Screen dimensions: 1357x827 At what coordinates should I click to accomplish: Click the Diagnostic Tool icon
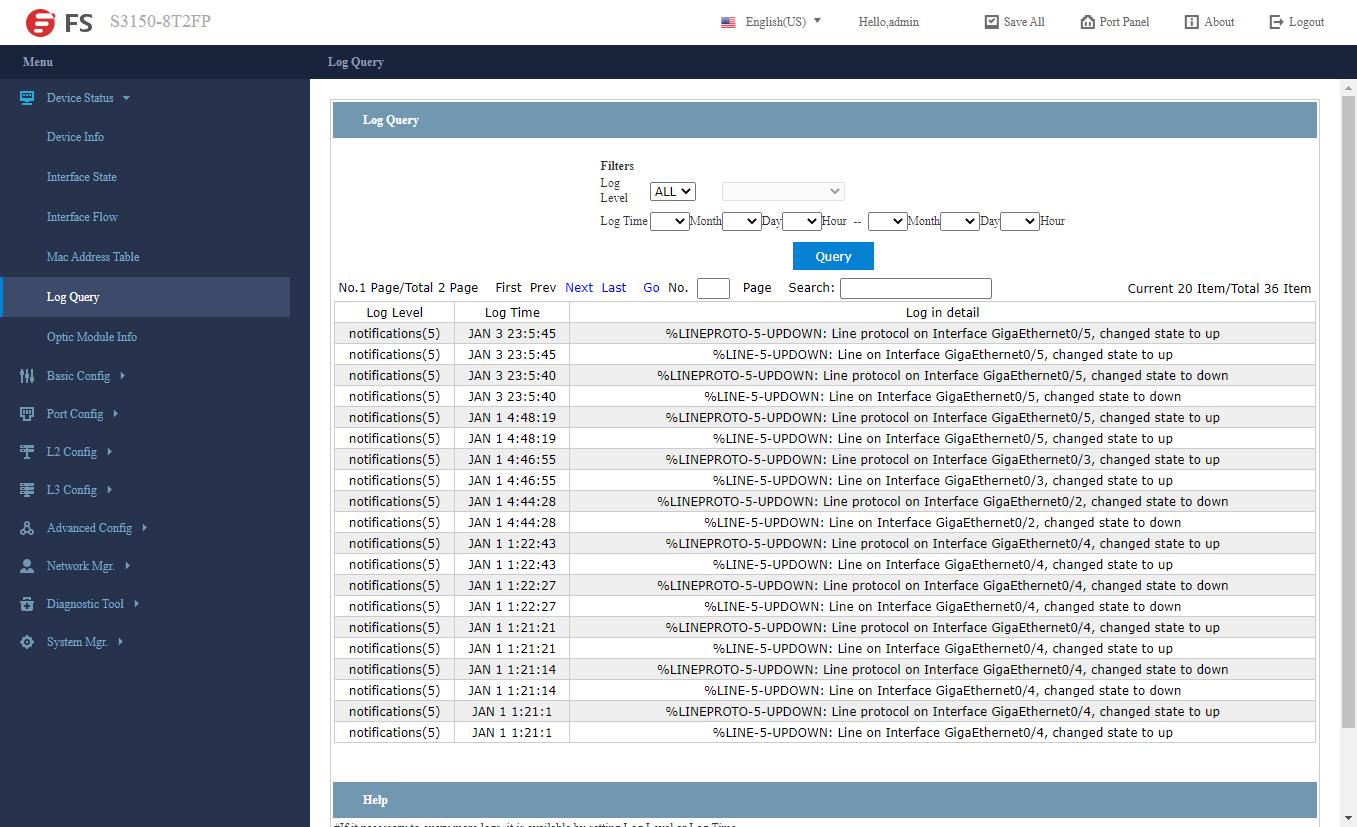(27, 604)
